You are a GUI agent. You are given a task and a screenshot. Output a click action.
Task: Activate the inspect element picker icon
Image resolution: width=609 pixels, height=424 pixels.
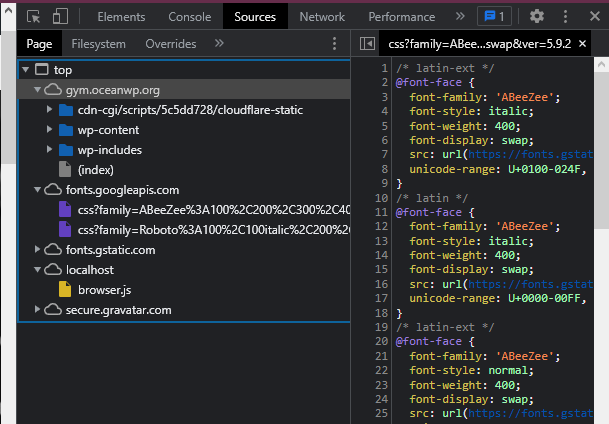[x=33, y=17]
